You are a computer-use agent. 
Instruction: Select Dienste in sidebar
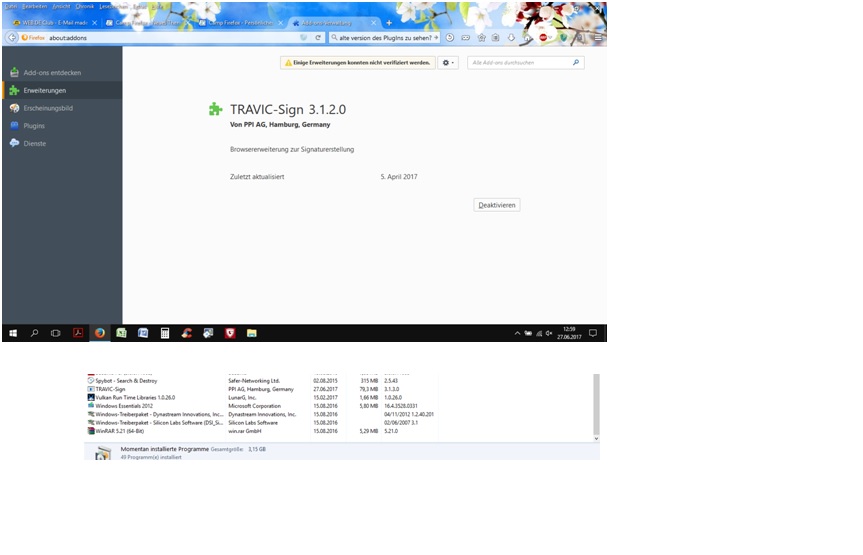coord(62,143)
